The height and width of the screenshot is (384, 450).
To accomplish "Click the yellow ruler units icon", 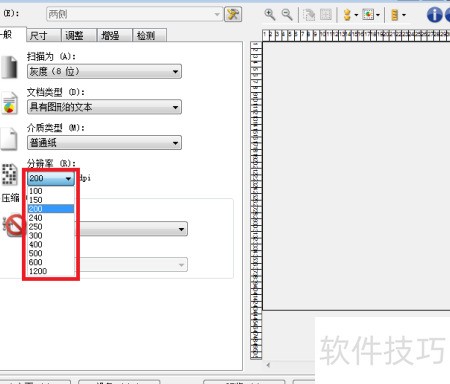I will tap(394, 15).
